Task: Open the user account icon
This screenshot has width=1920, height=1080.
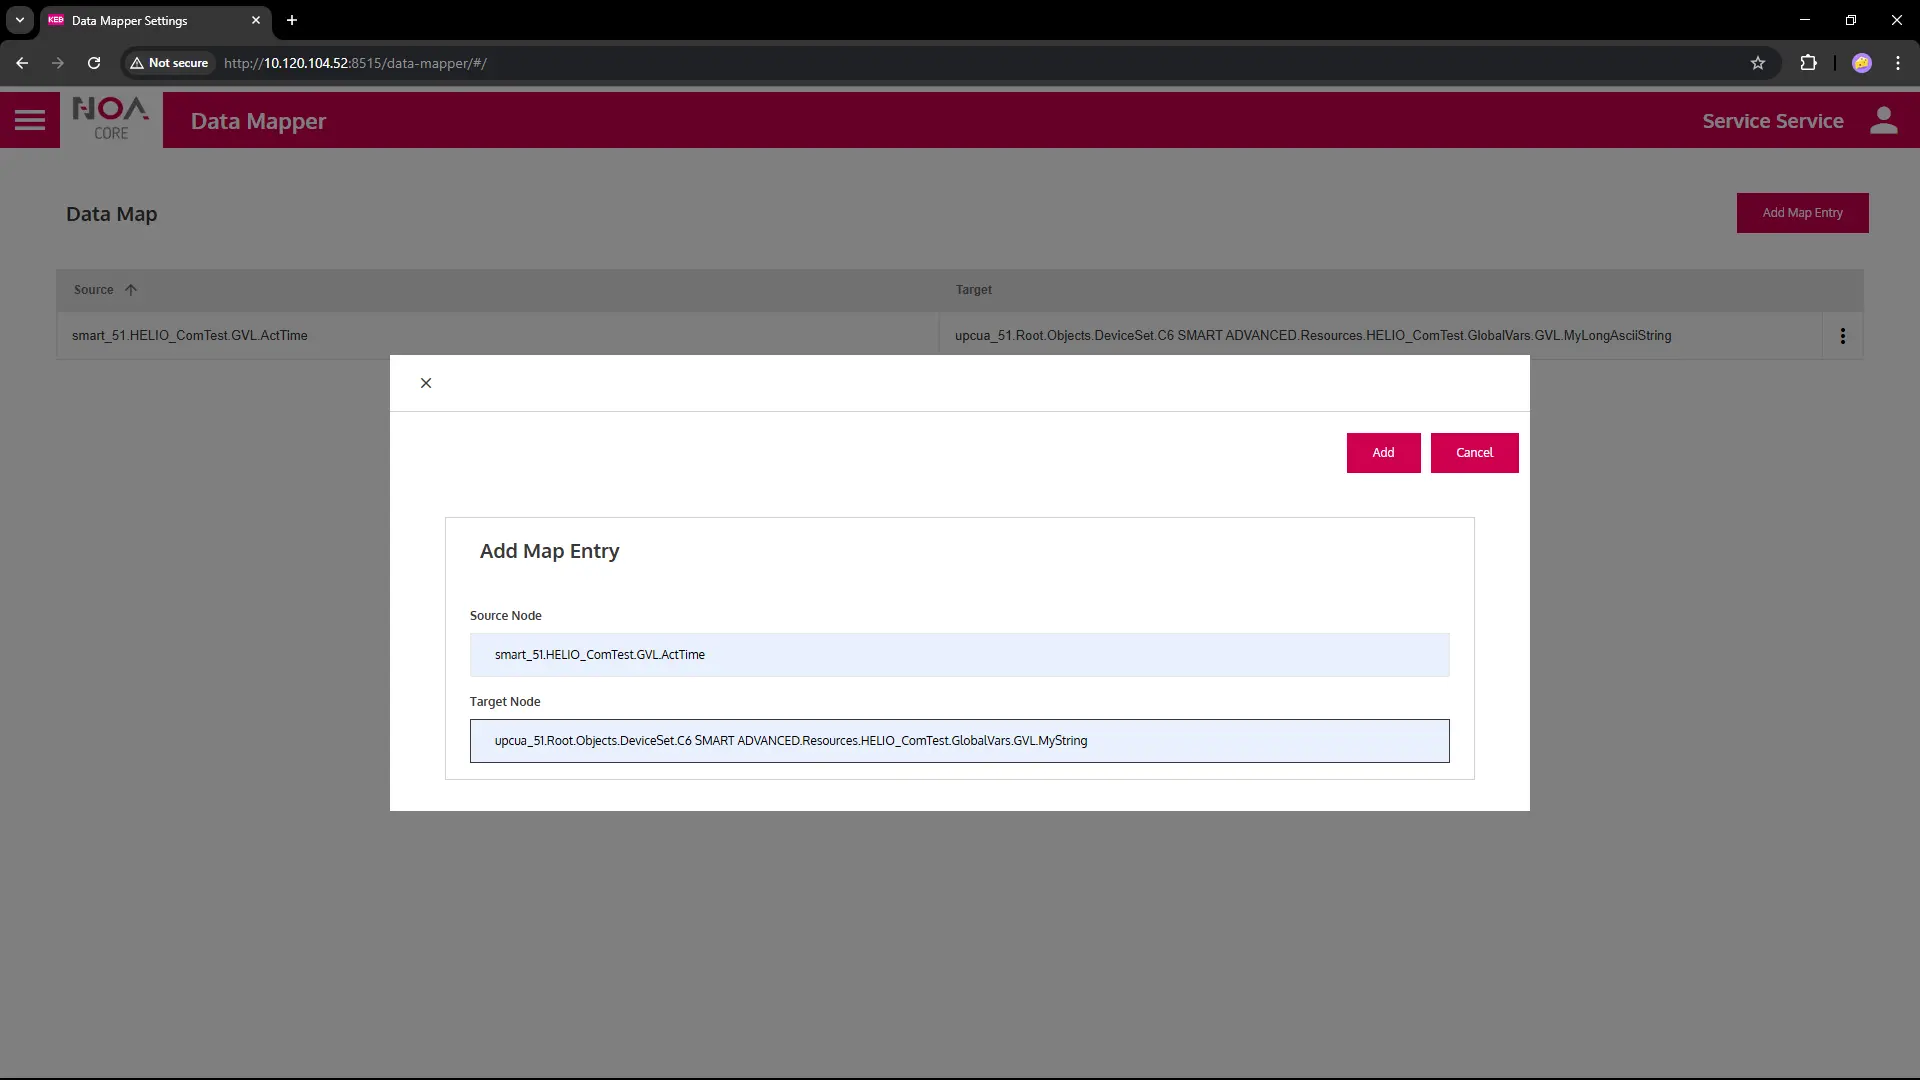Action: point(1883,120)
